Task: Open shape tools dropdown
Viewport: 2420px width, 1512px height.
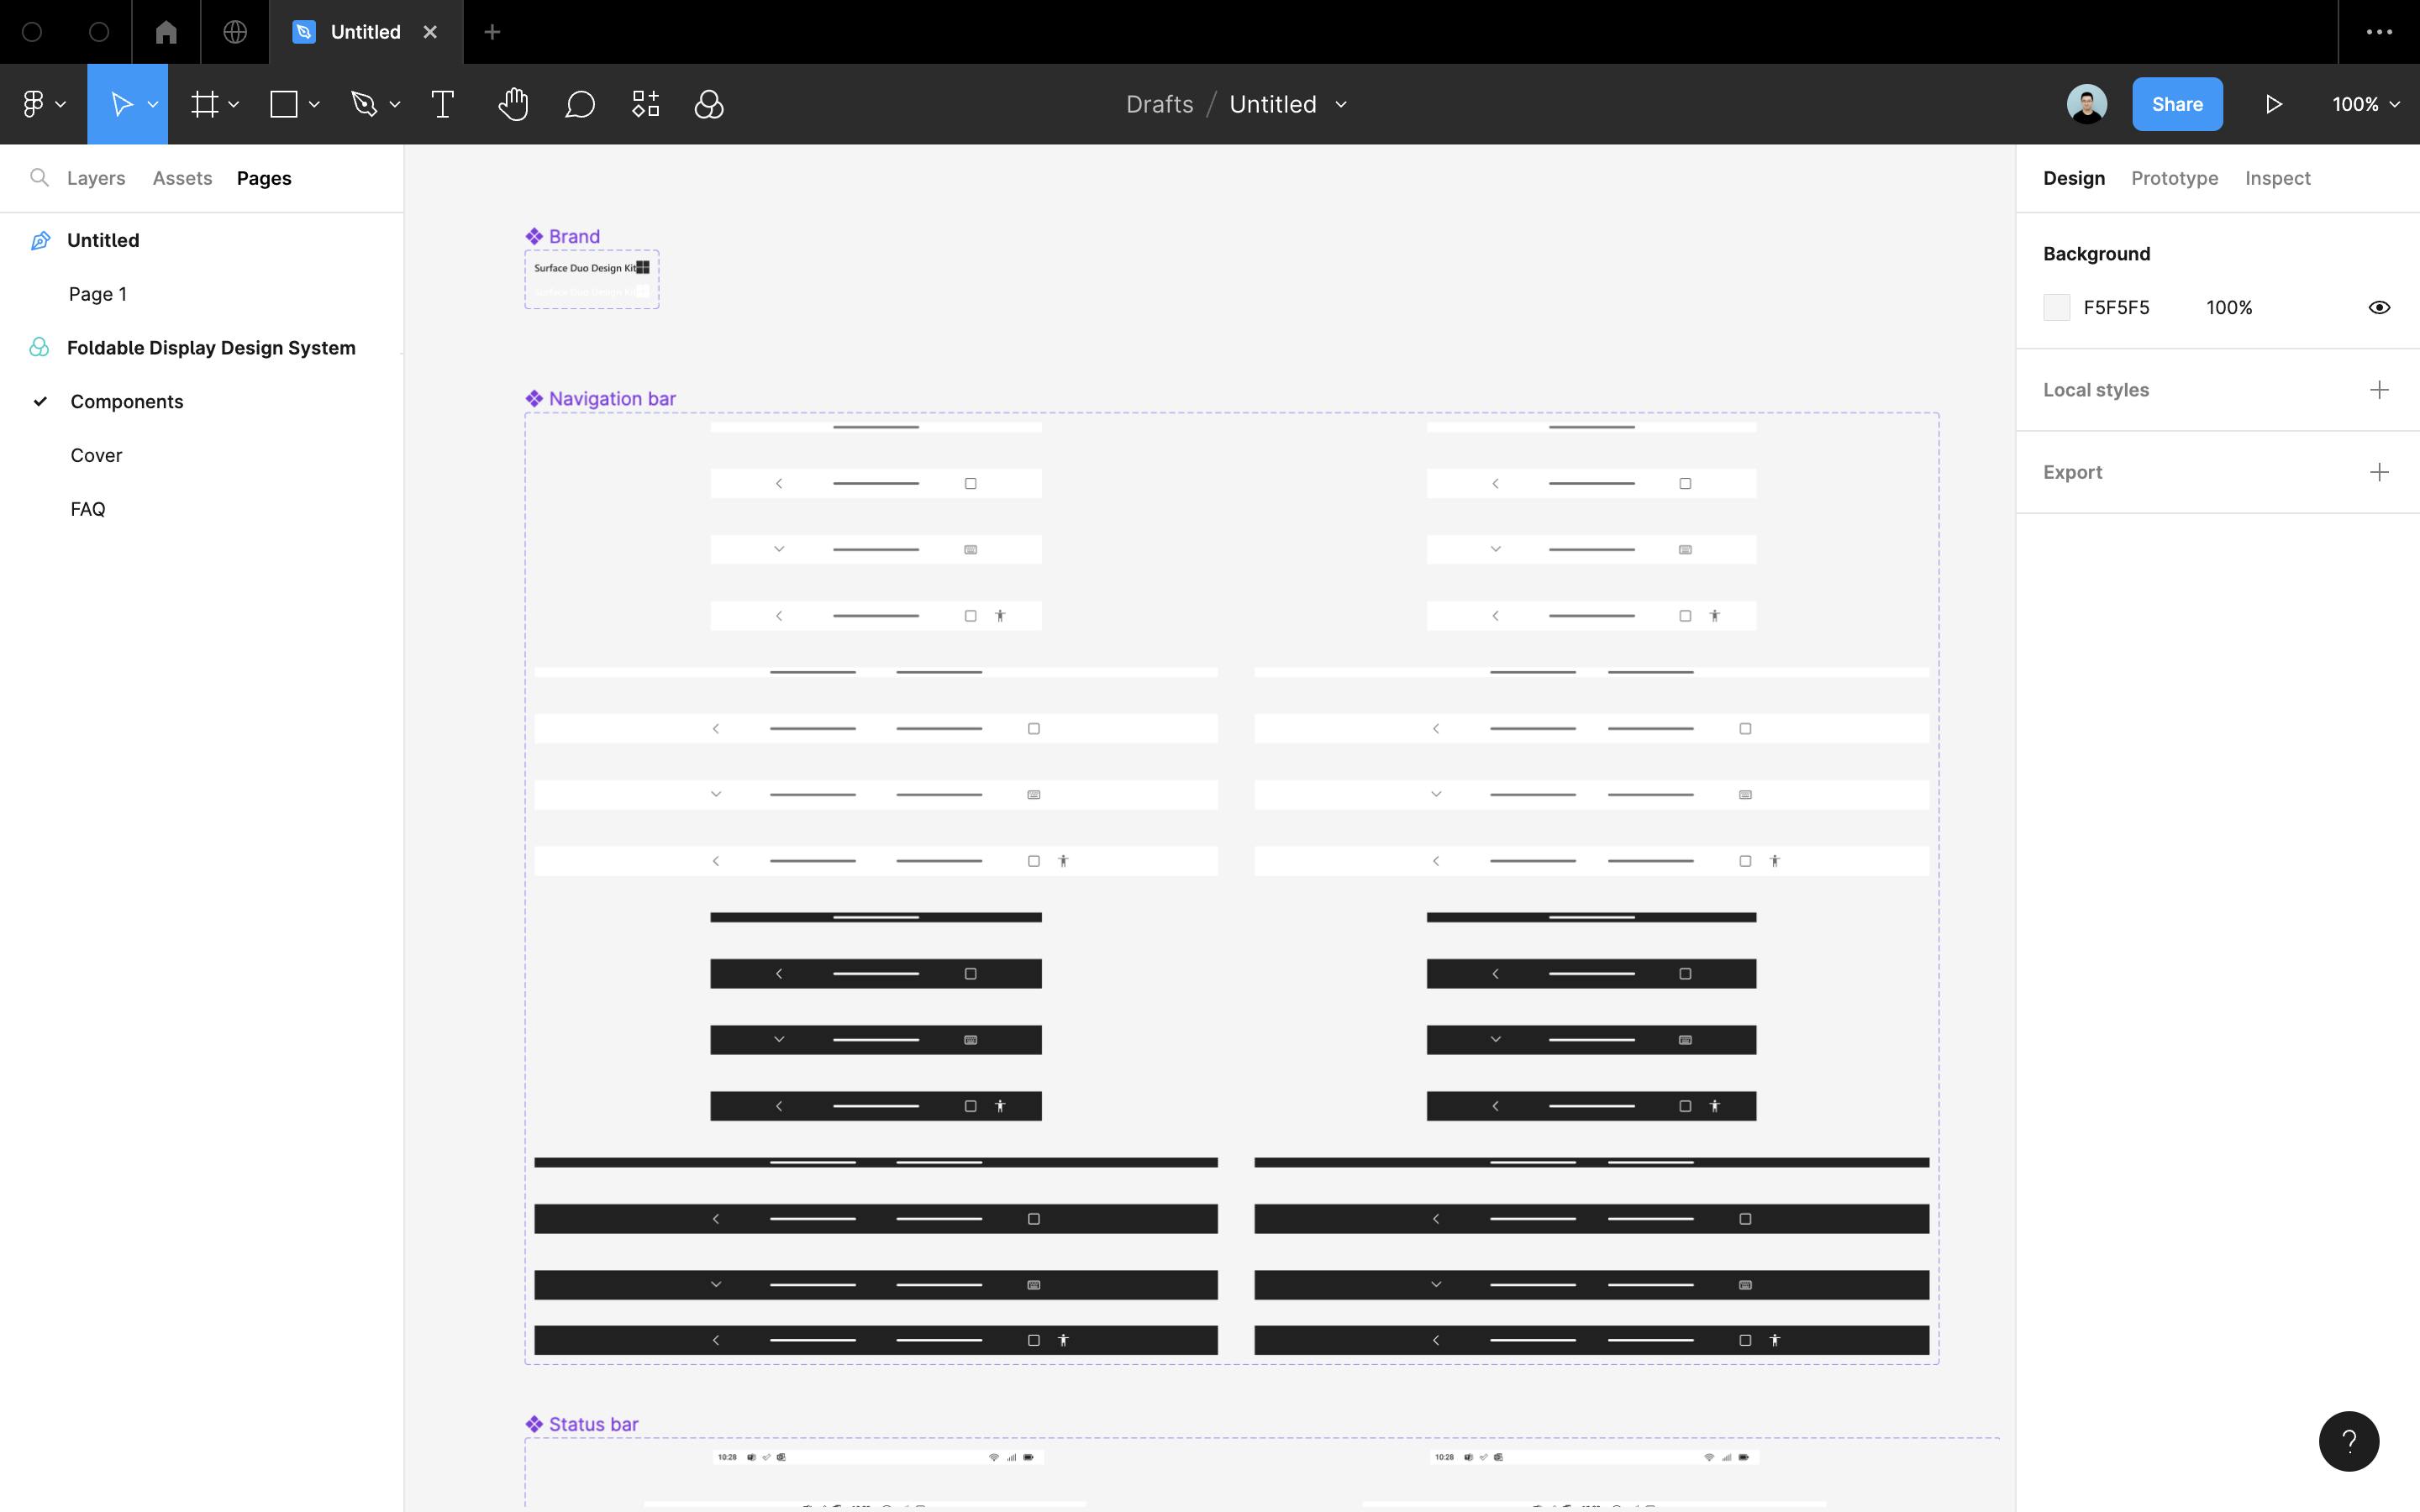Action: (x=314, y=104)
